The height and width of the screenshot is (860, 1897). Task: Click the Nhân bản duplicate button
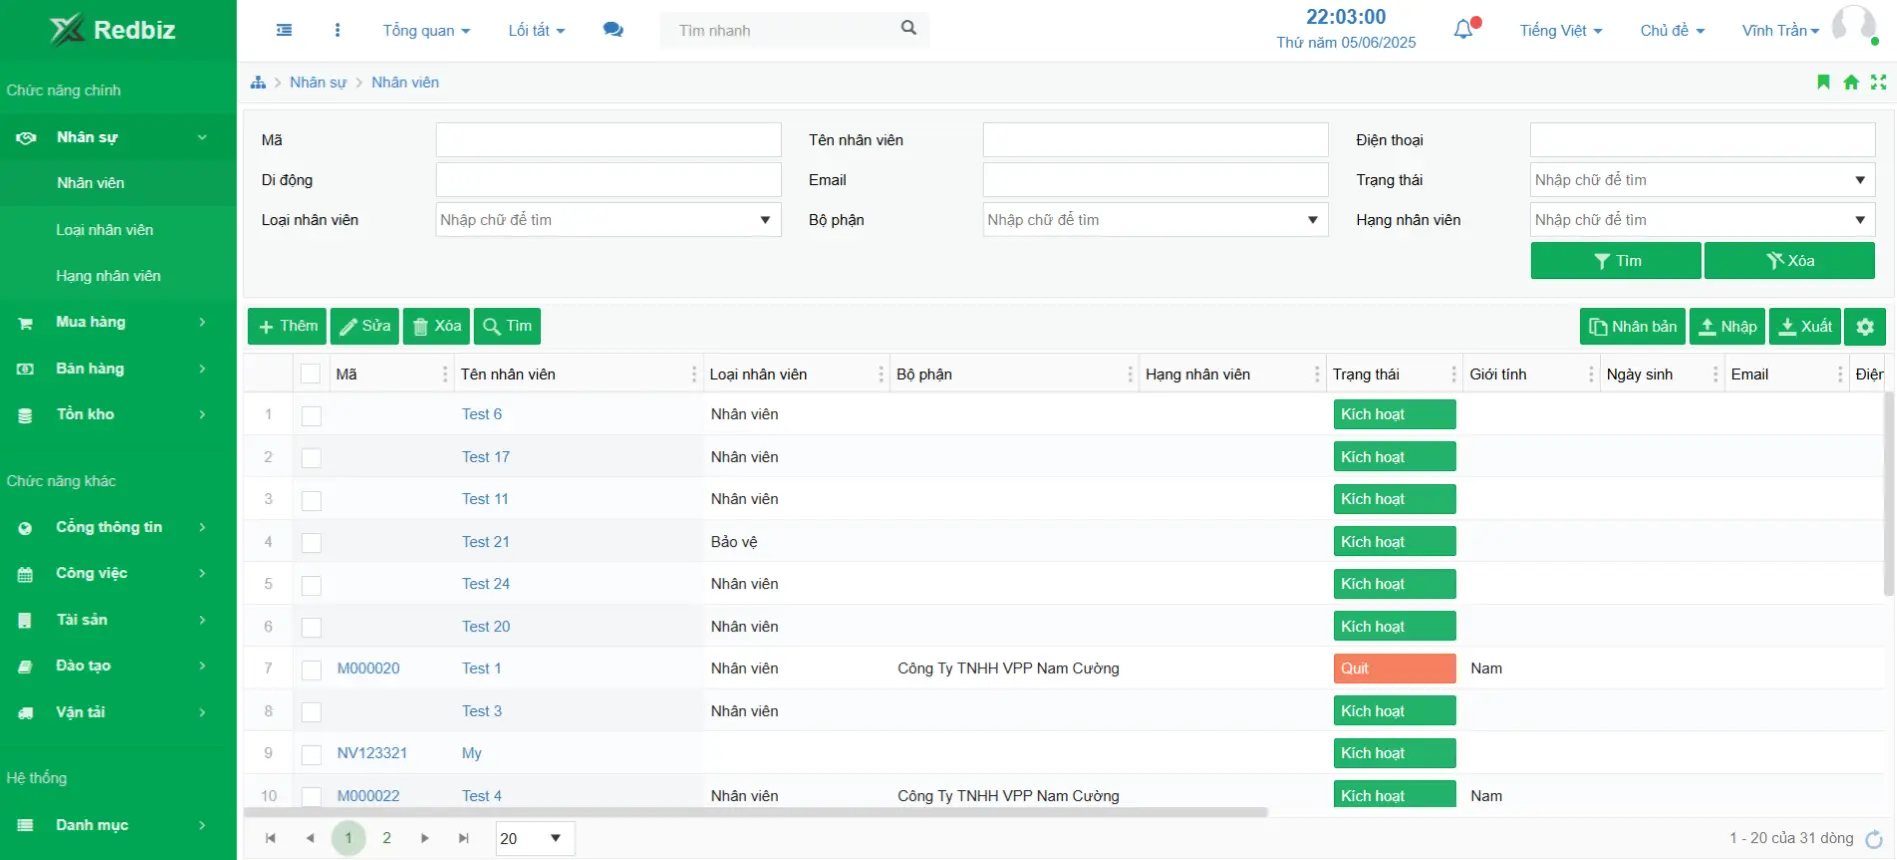pos(1632,326)
